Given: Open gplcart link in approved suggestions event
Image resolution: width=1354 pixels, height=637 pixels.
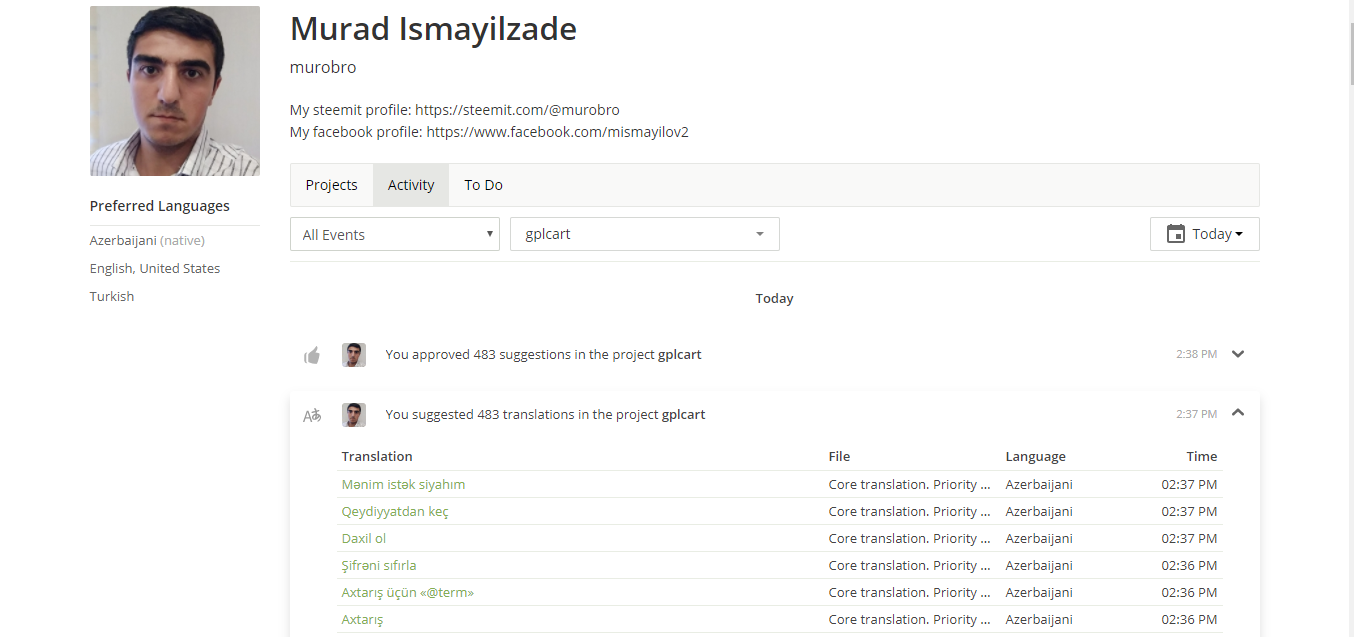Looking at the screenshot, I should 680,355.
